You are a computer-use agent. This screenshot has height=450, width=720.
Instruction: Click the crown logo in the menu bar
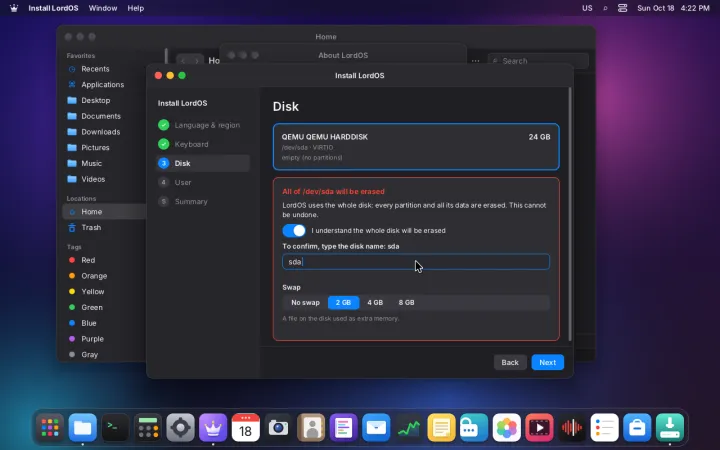[x=14, y=8]
